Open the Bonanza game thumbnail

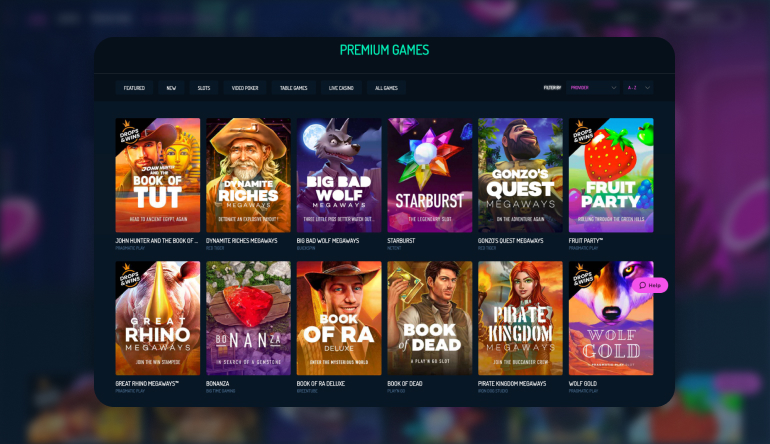248,318
